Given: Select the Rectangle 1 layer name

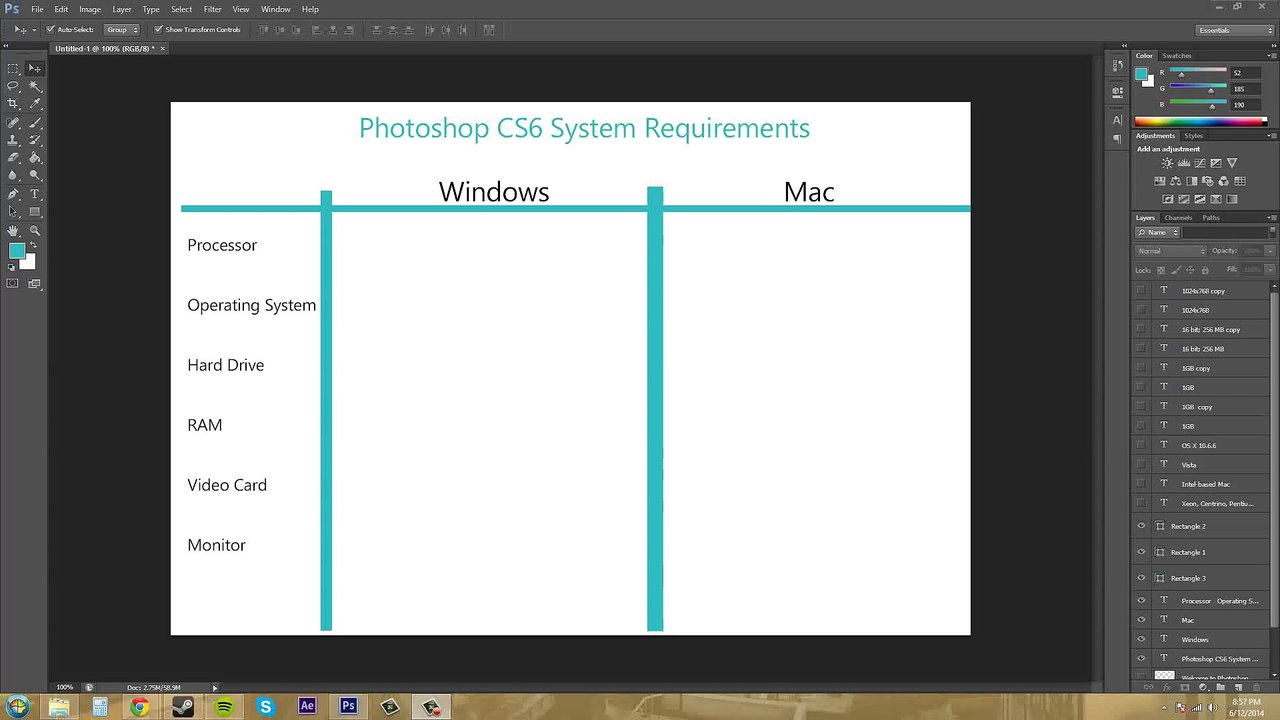Looking at the screenshot, I should (1188, 552).
